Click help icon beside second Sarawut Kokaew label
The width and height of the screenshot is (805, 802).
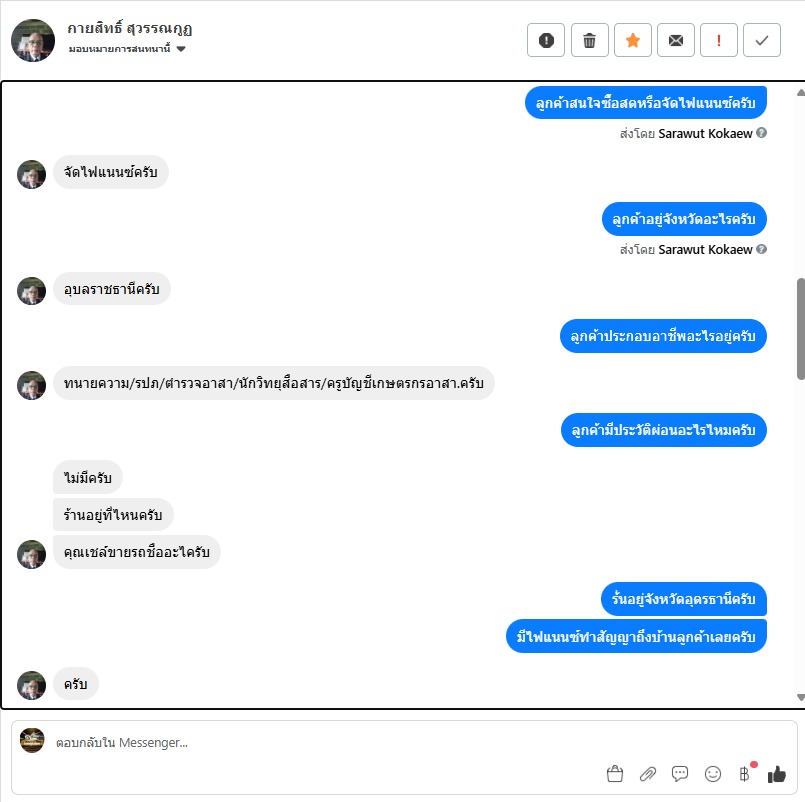point(762,249)
